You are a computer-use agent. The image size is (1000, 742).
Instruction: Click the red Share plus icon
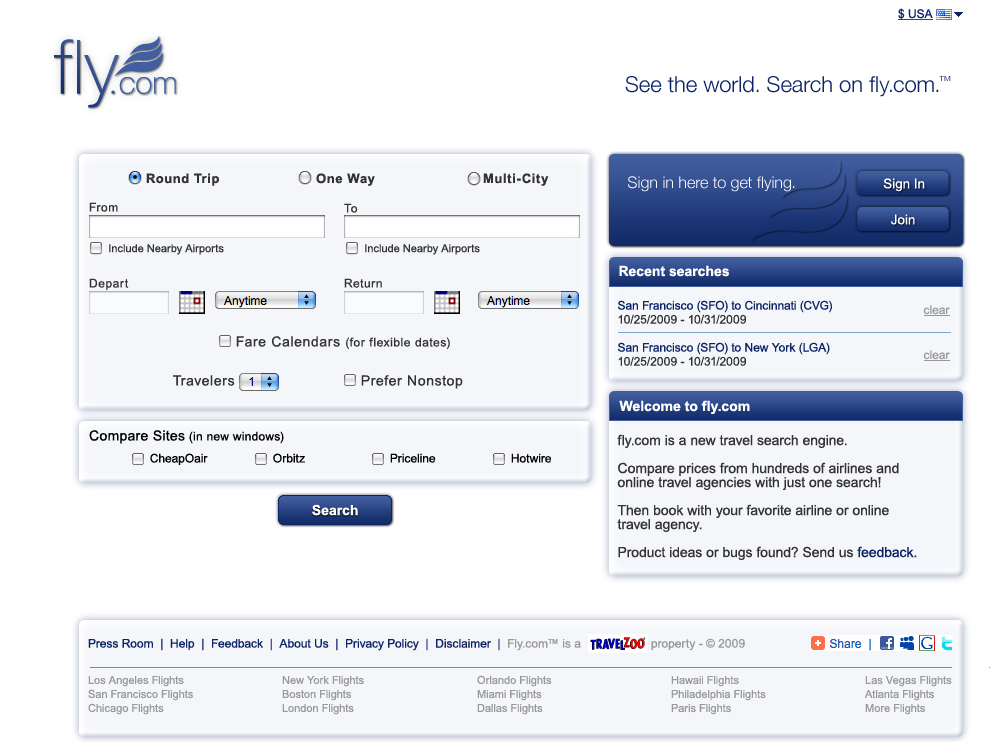(x=818, y=643)
